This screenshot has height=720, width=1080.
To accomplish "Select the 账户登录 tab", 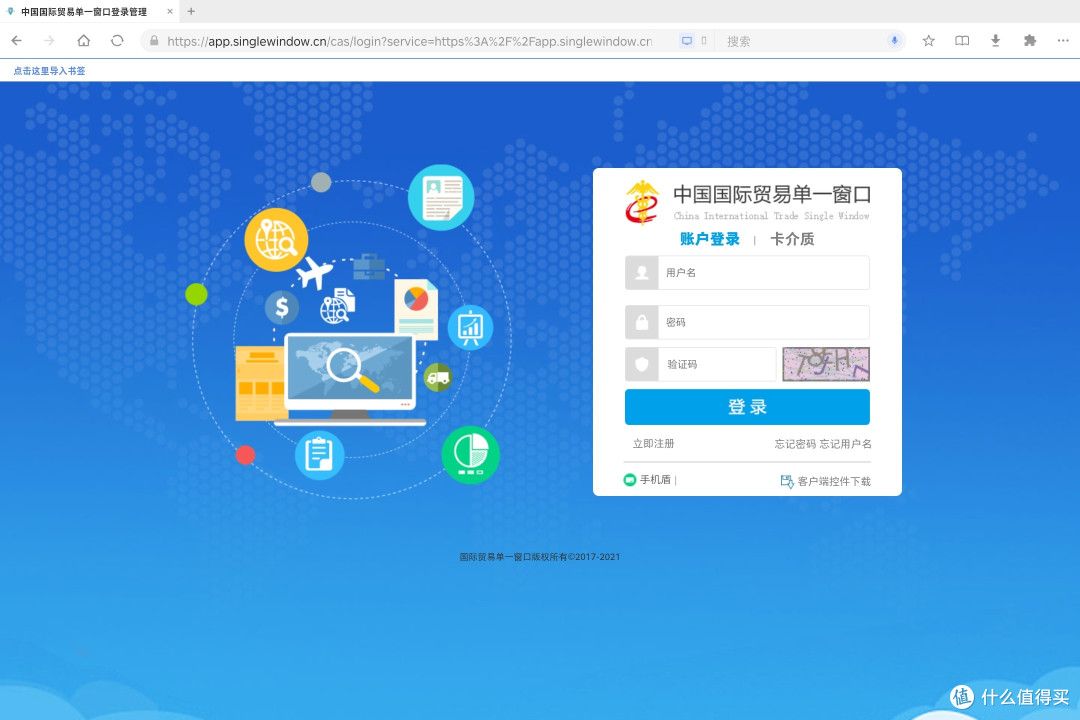I will 712,239.
